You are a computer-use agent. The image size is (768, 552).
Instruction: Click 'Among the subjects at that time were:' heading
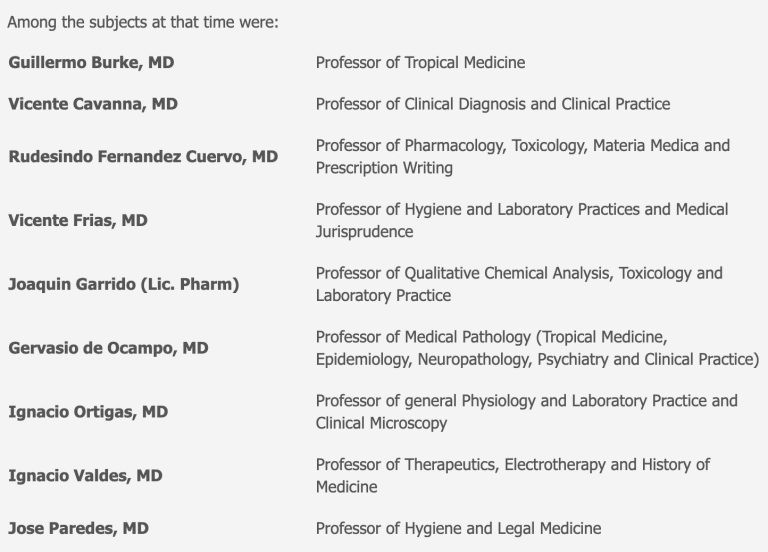143,22
